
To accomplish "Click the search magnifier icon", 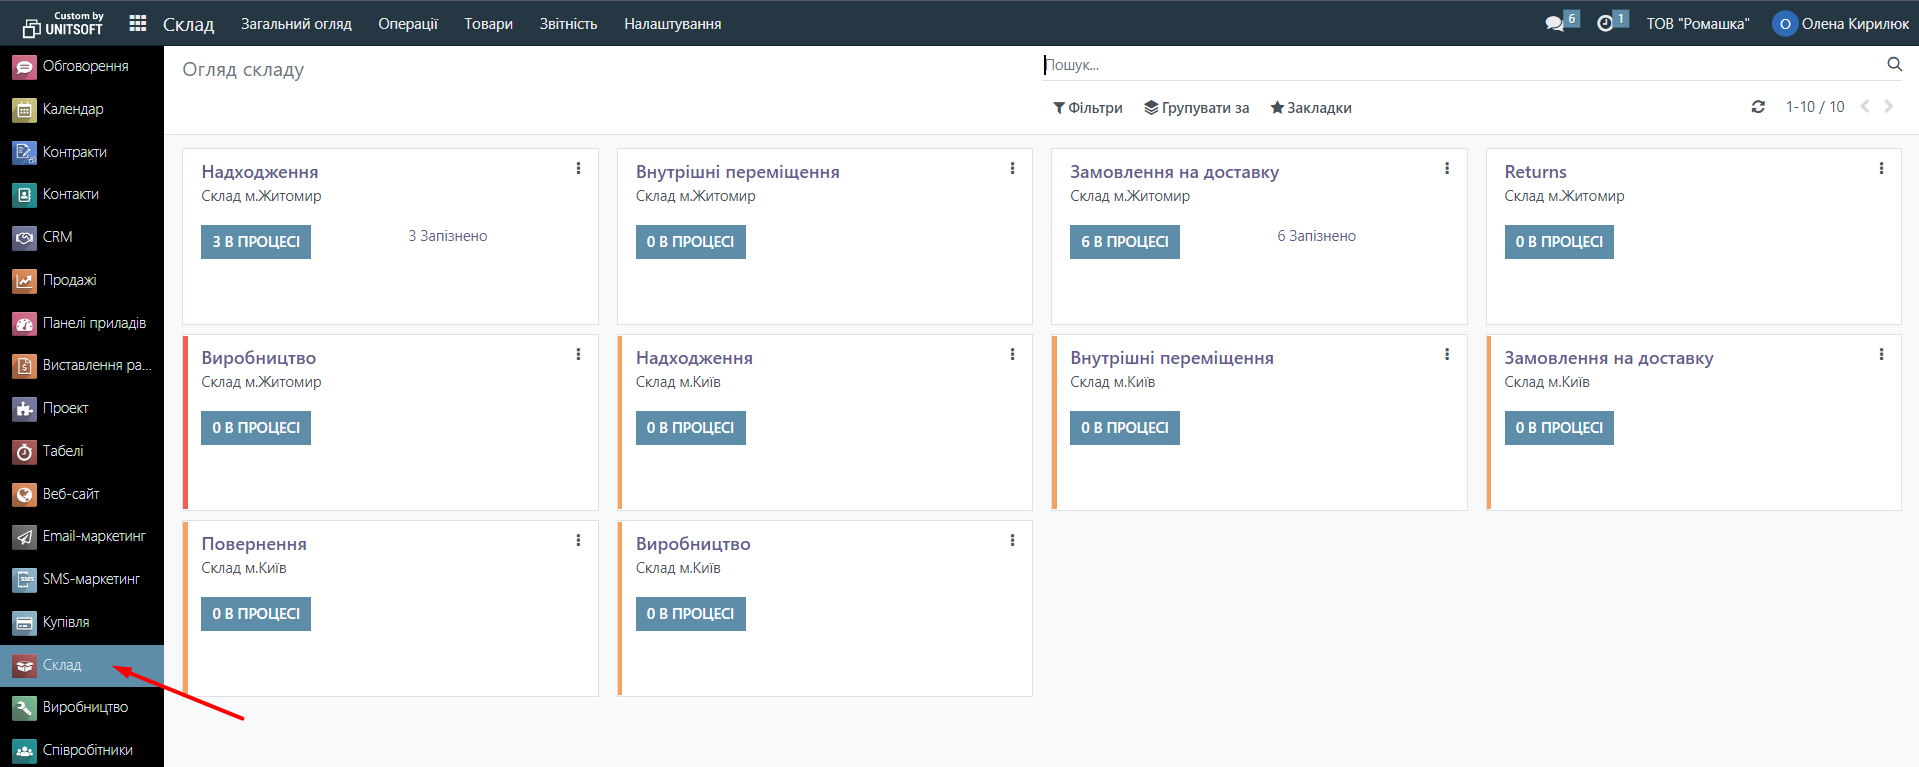I will [1894, 64].
